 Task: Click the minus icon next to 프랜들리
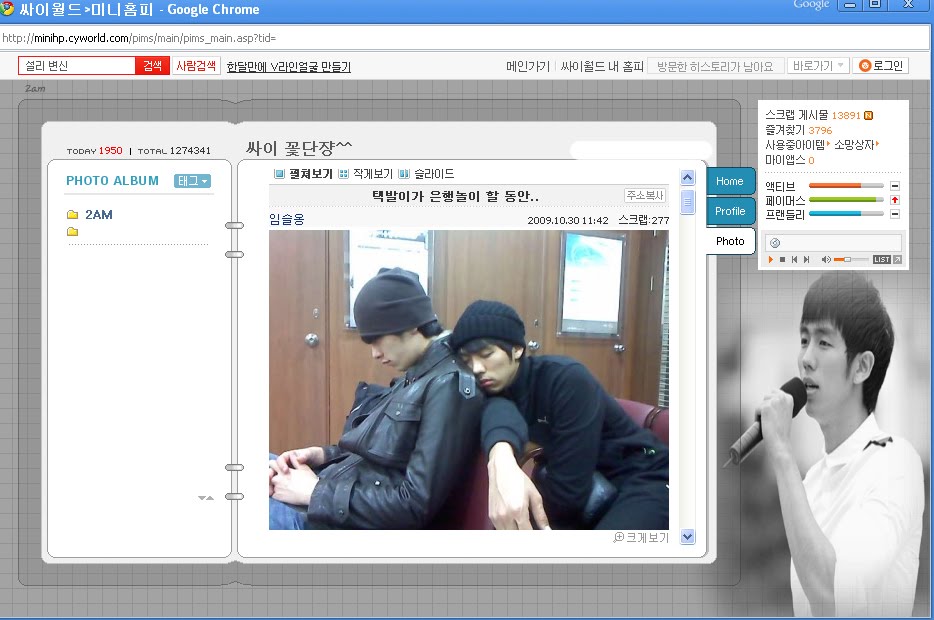click(895, 214)
